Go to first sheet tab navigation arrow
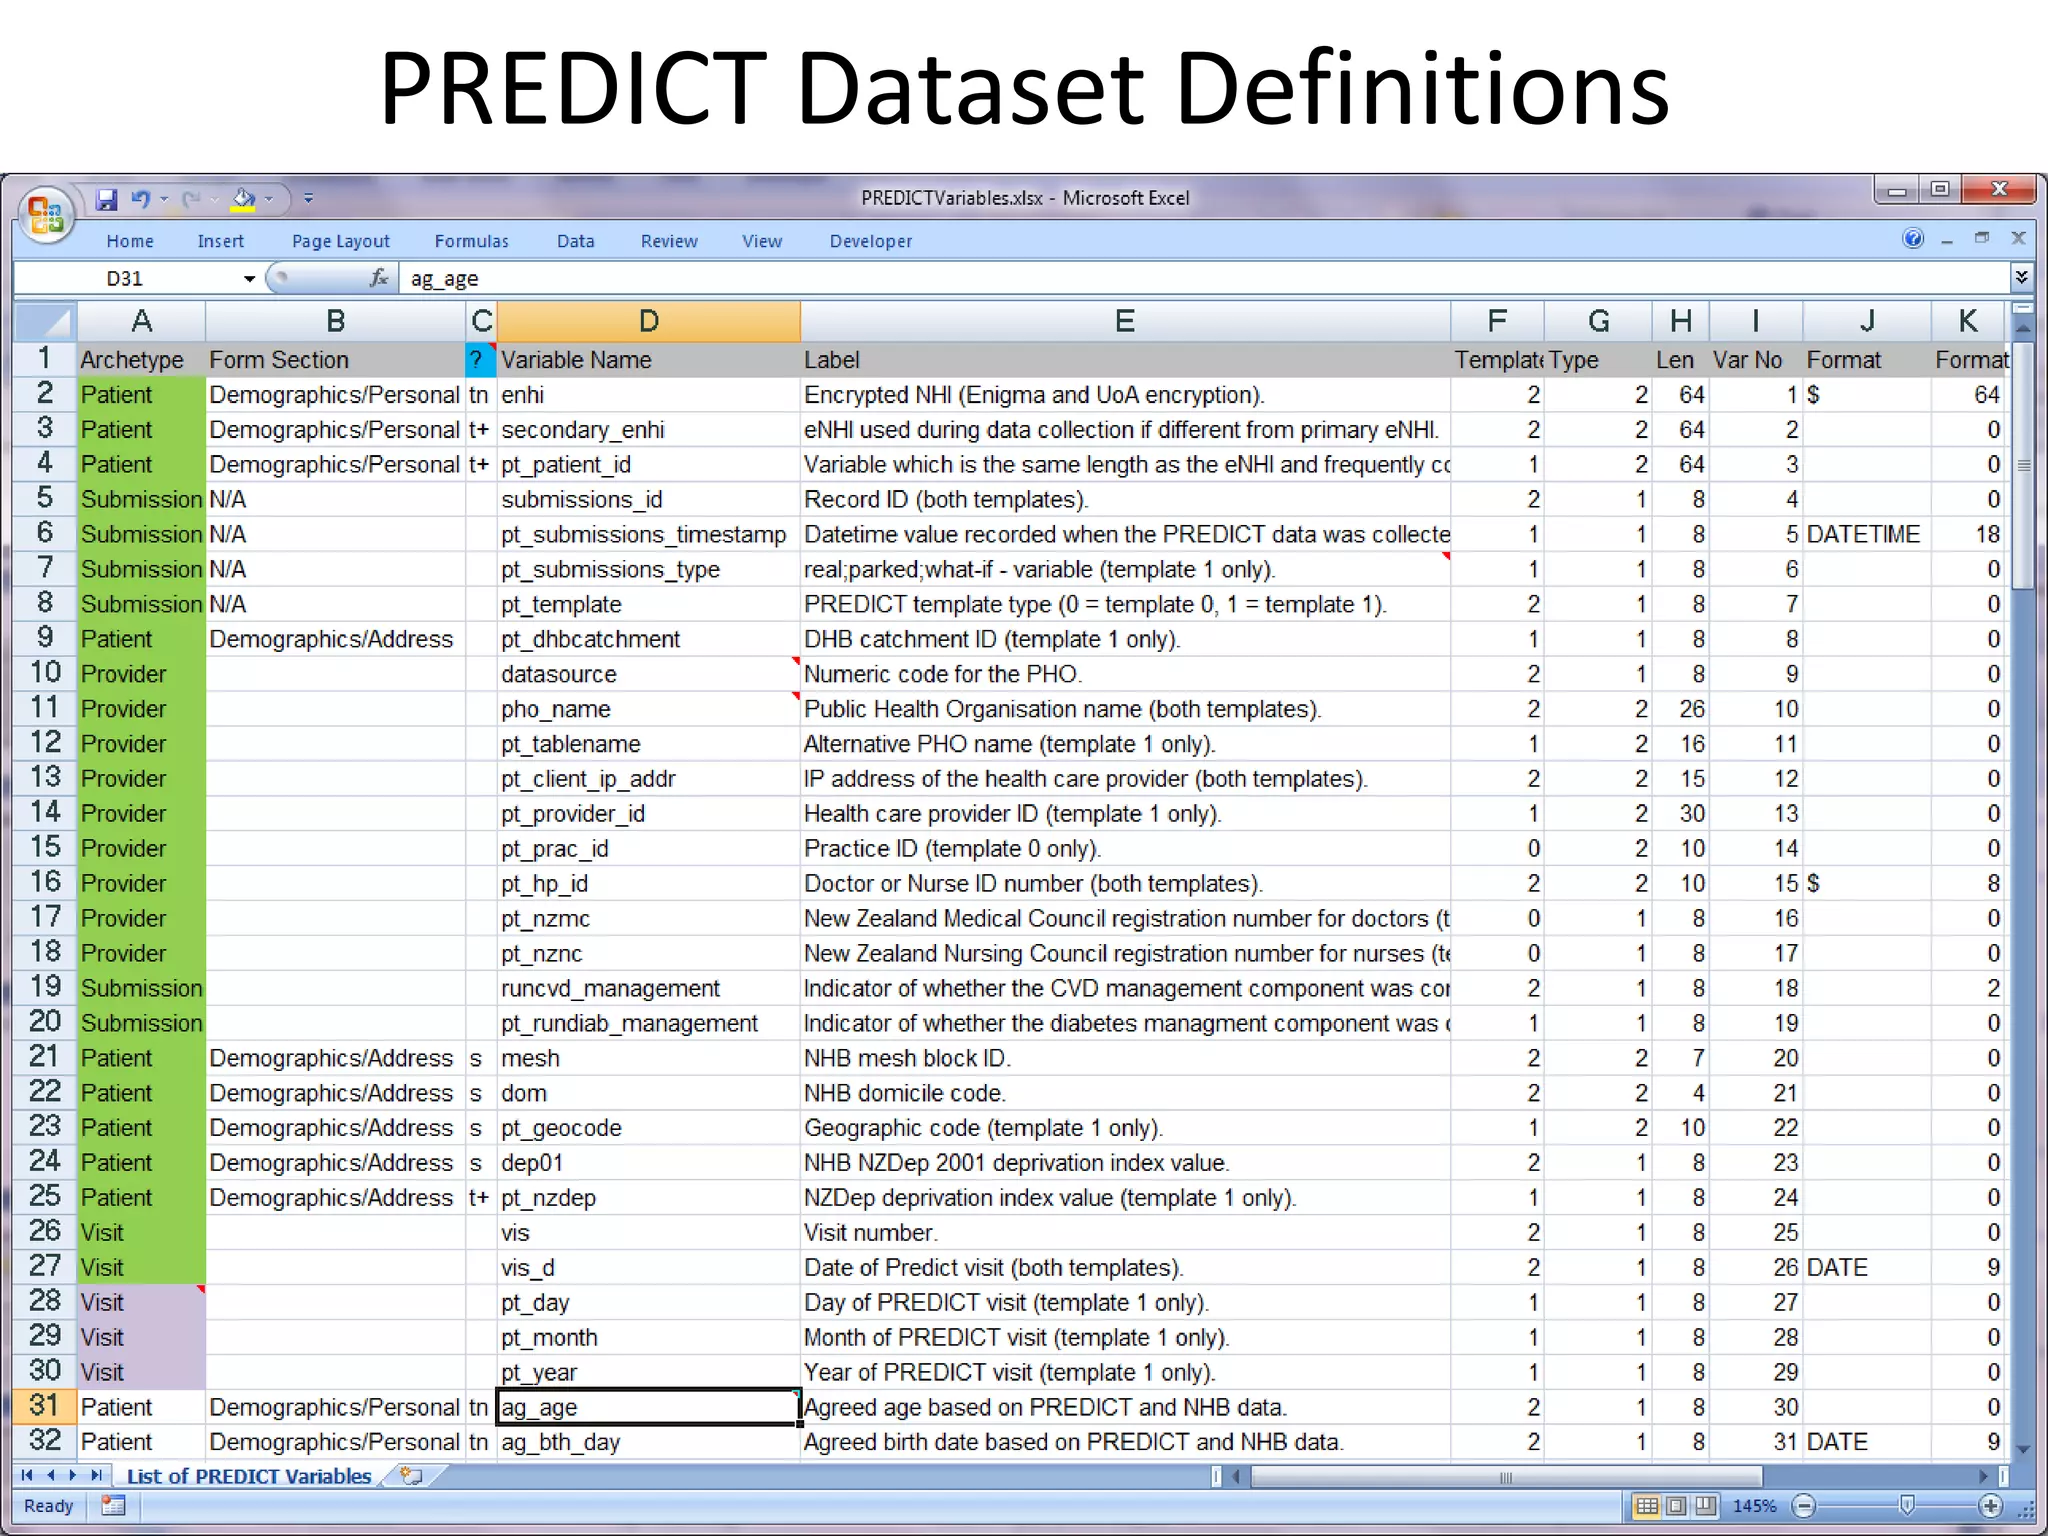 (x=27, y=1475)
